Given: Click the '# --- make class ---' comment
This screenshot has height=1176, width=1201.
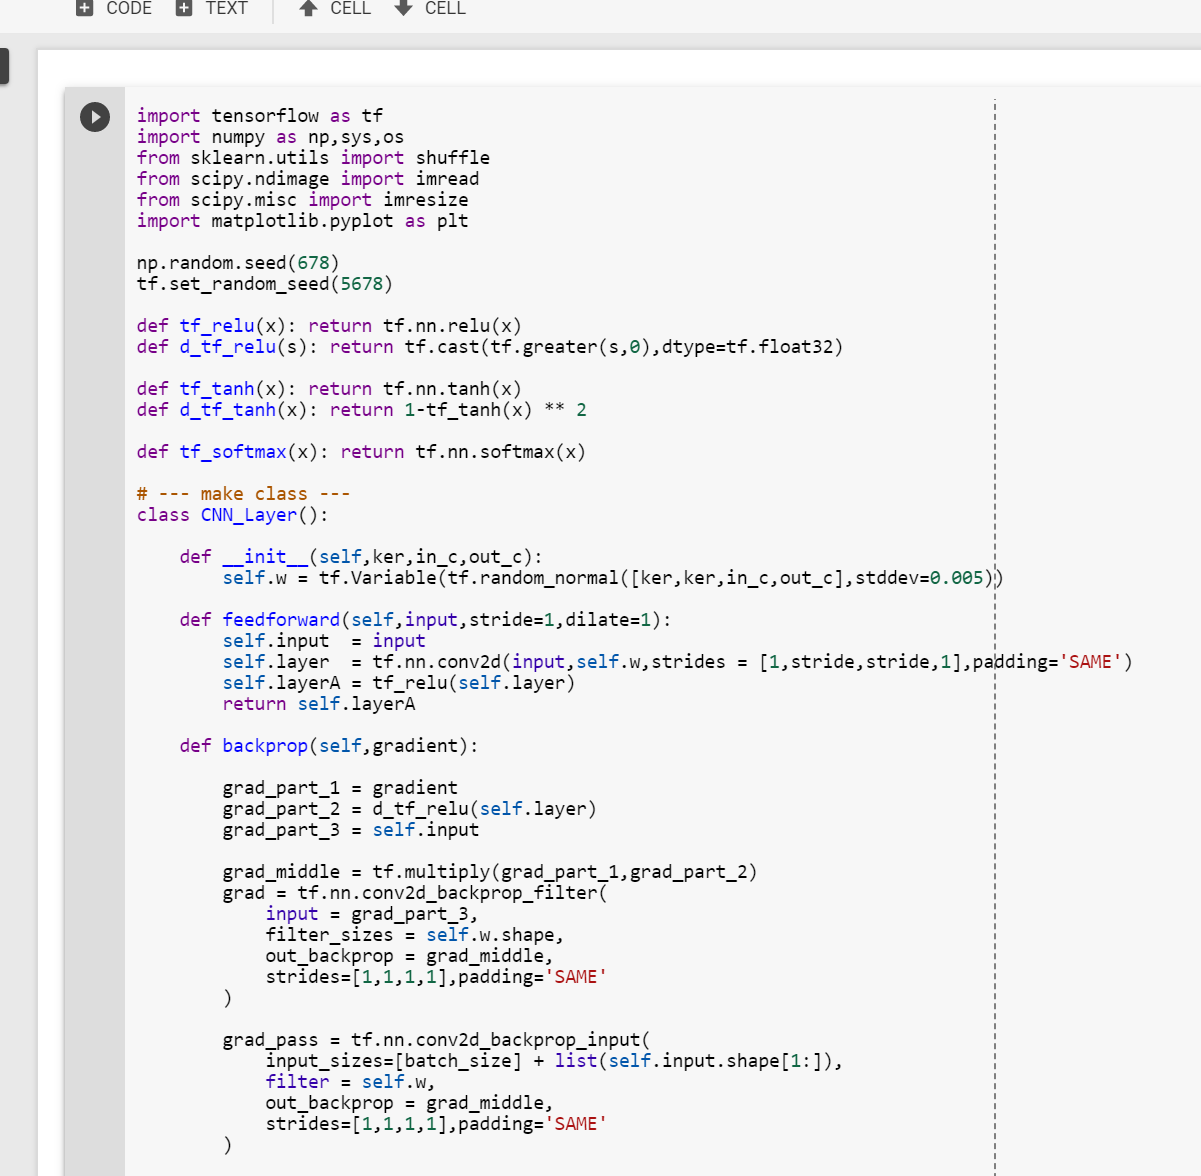Looking at the screenshot, I should [243, 494].
